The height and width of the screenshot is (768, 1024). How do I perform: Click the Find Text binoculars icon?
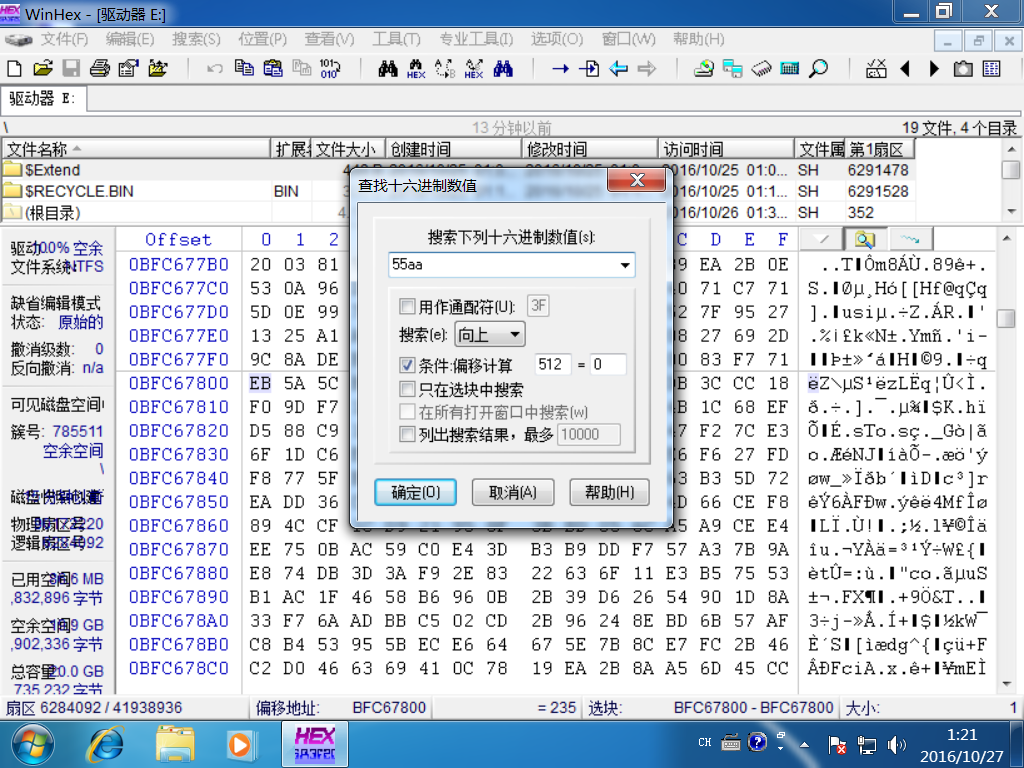tap(388, 68)
